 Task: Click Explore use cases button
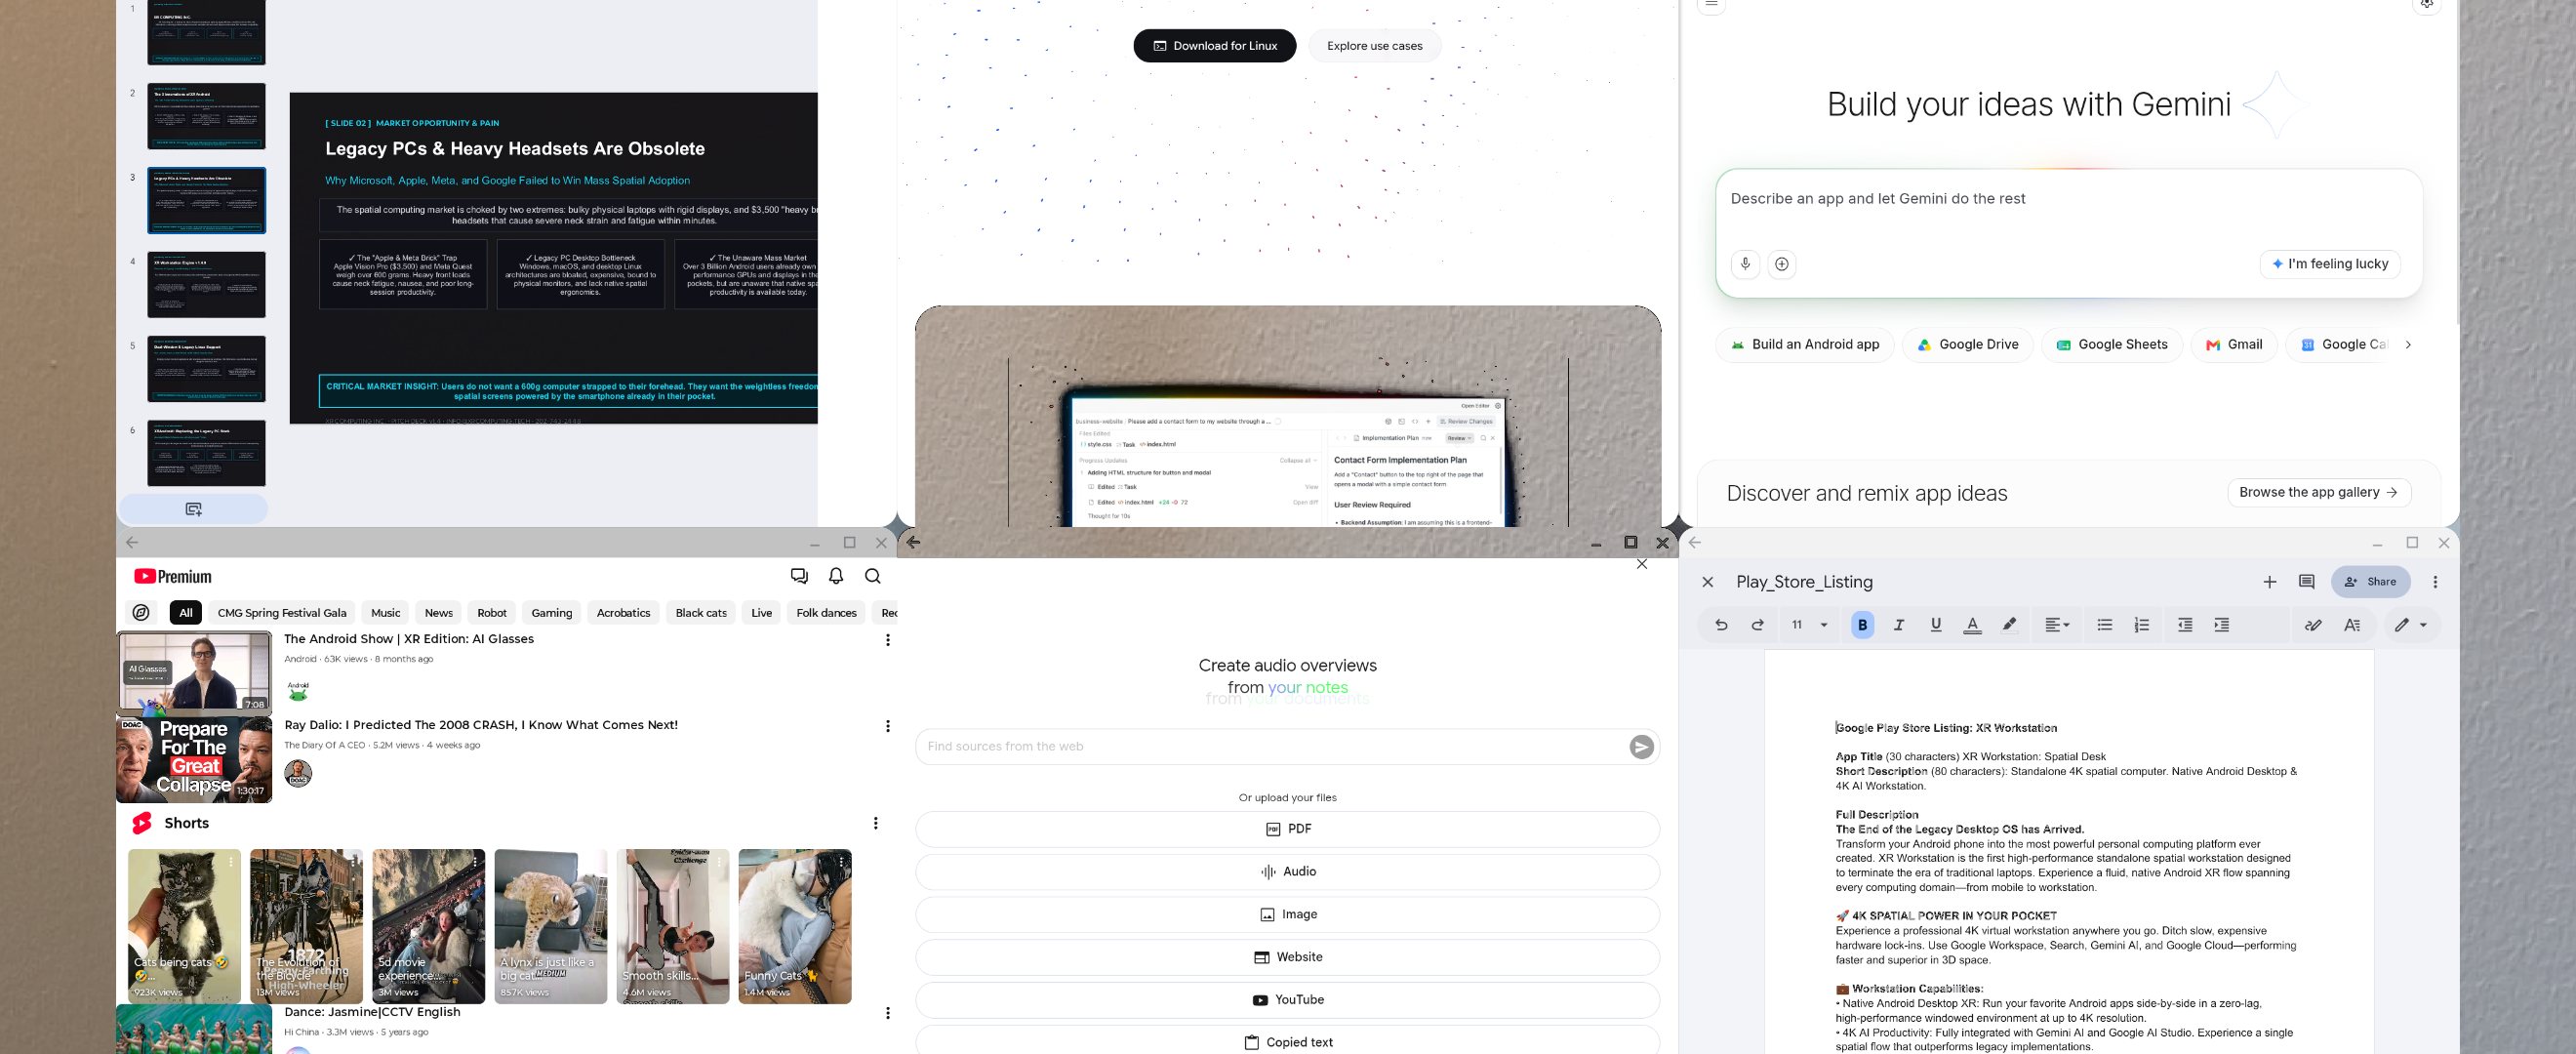(1374, 46)
